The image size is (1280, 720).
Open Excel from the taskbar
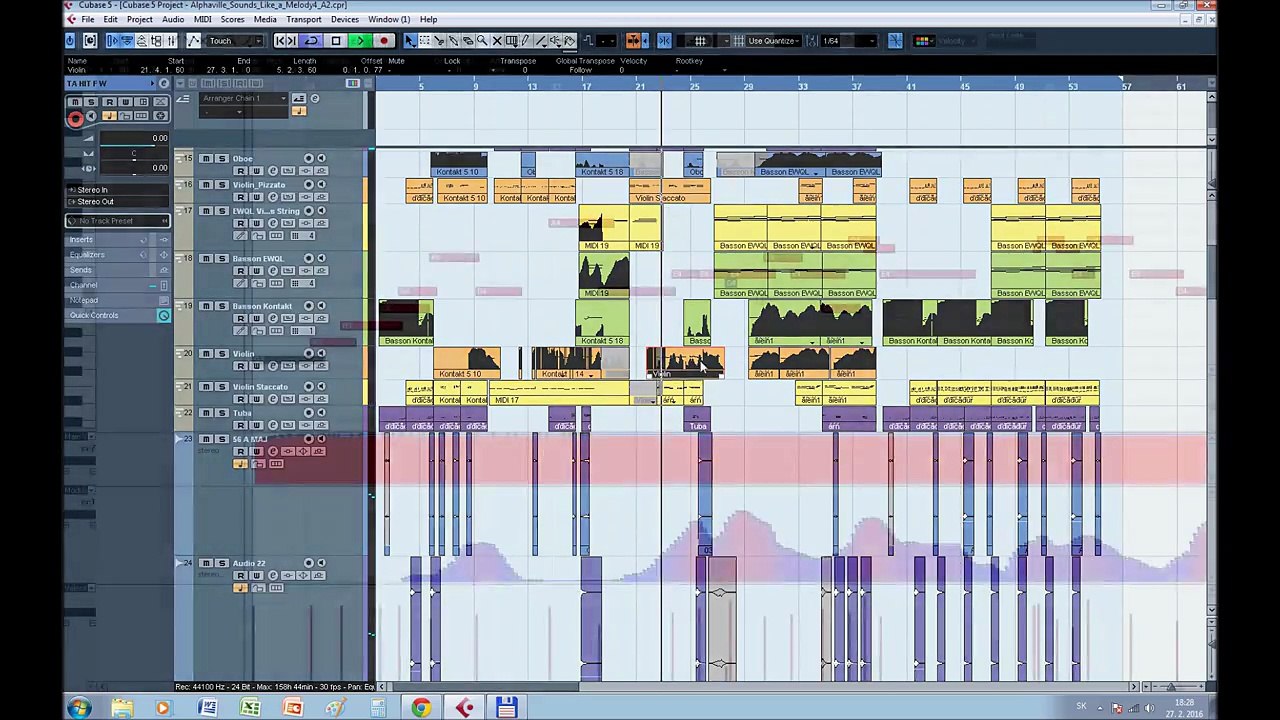pos(250,708)
